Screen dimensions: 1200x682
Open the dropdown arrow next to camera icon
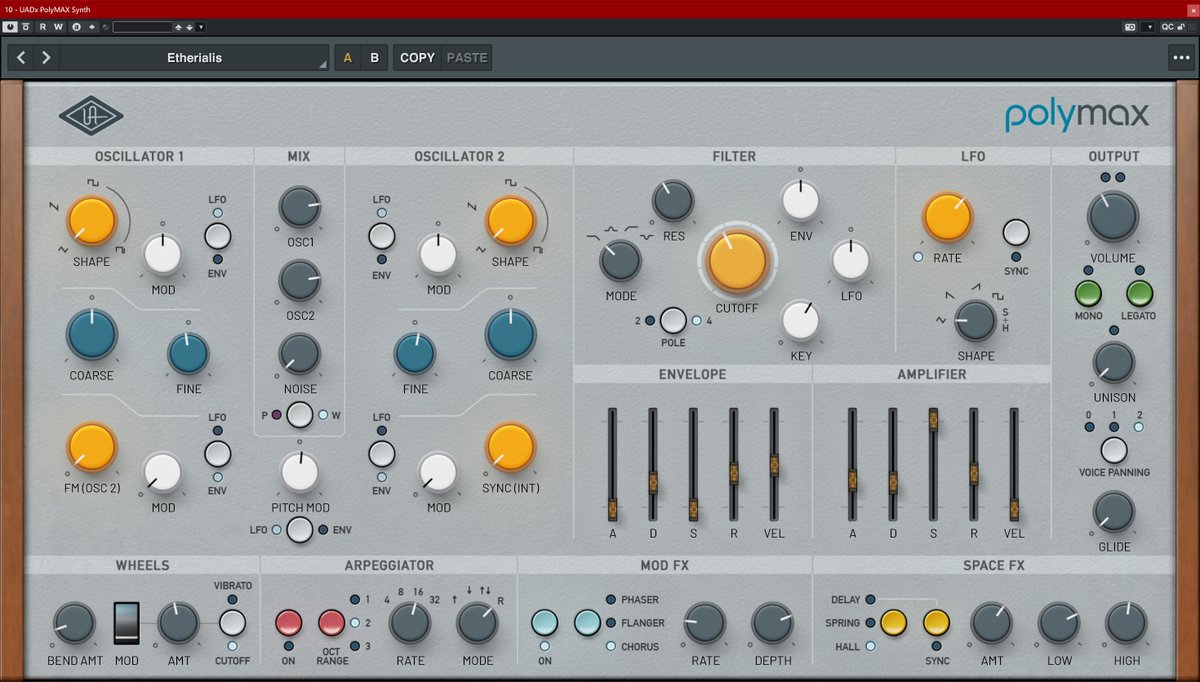click(x=1148, y=27)
